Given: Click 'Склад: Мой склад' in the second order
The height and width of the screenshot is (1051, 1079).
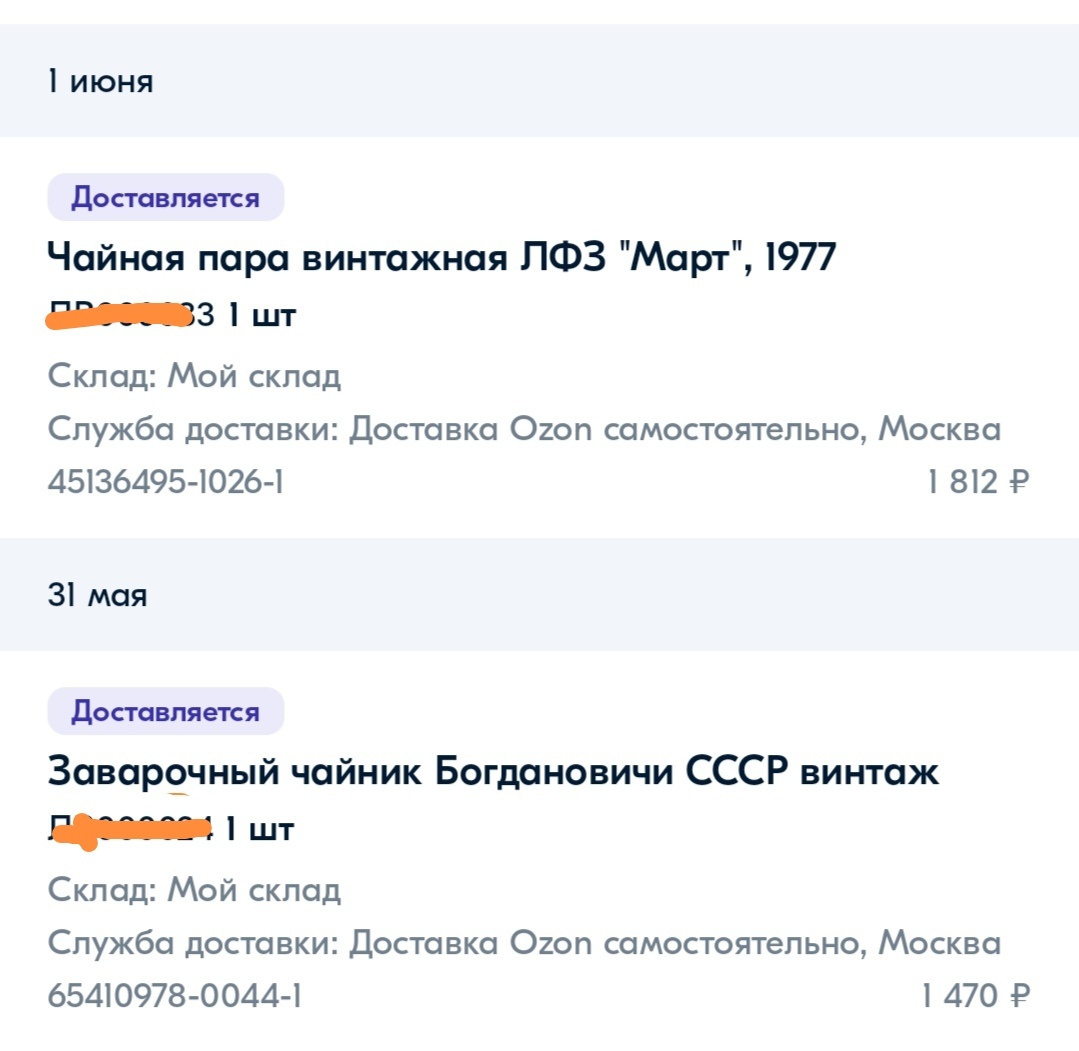Looking at the screenshot, I should coord(194,889).
